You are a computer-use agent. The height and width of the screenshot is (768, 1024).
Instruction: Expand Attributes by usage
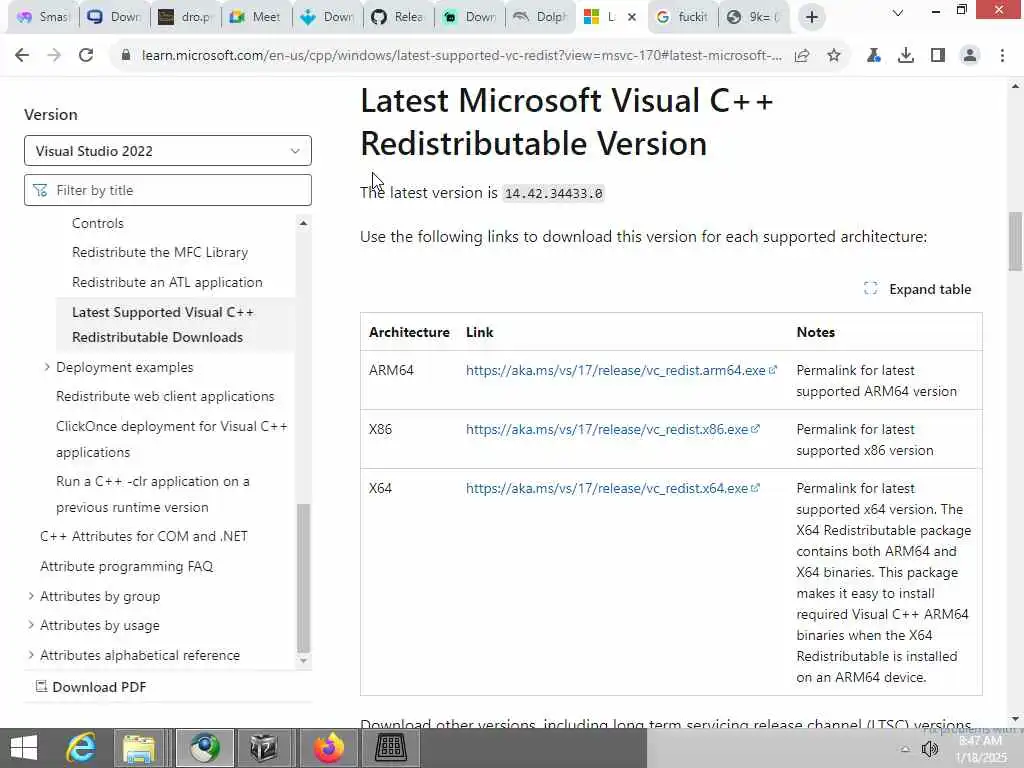(x=31, y=625)
